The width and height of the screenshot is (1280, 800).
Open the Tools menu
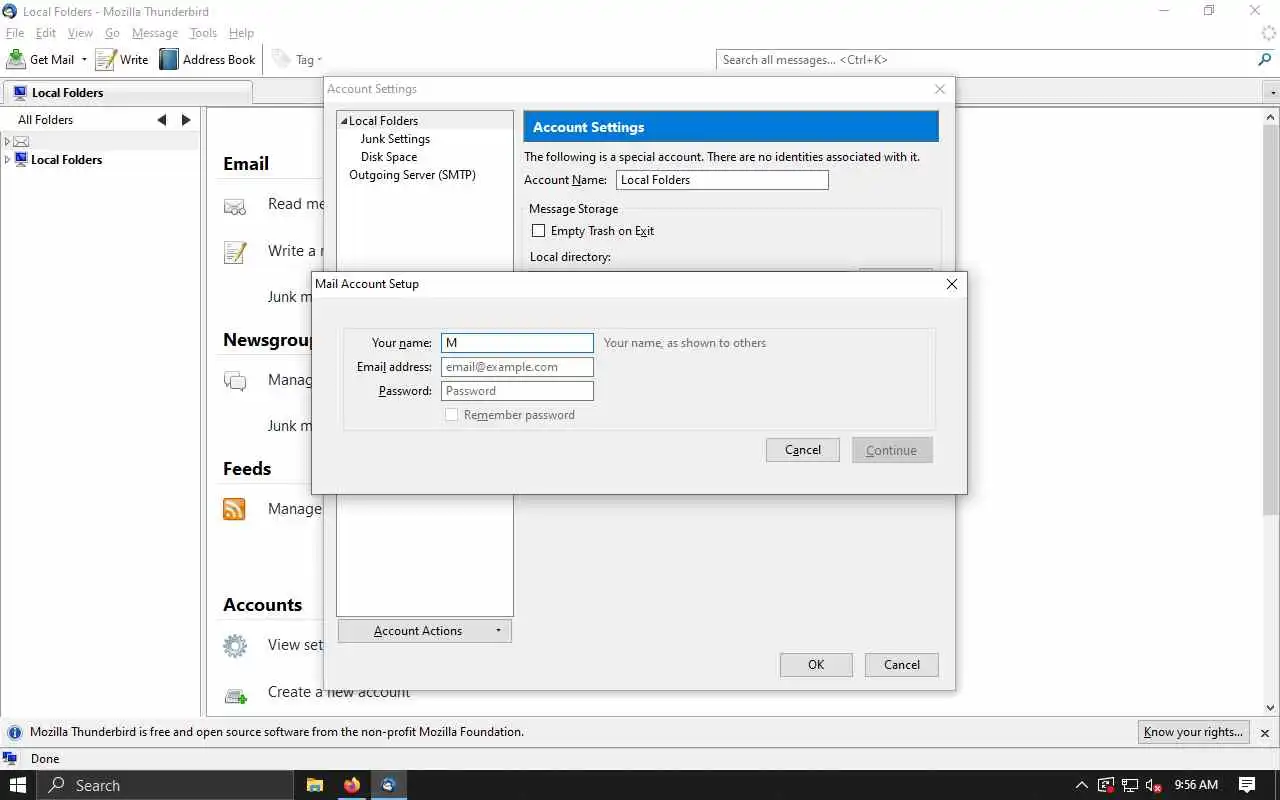[x=203, y=33]
